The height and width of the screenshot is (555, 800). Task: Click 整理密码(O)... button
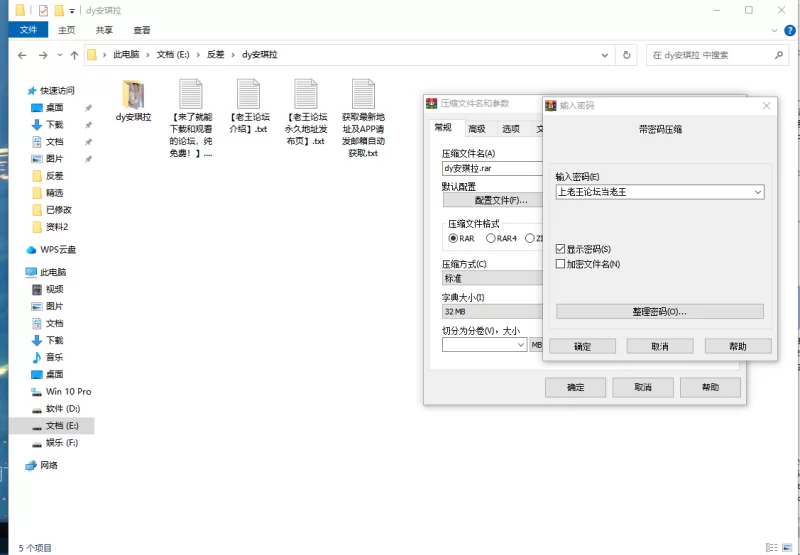tap(660, 312)
